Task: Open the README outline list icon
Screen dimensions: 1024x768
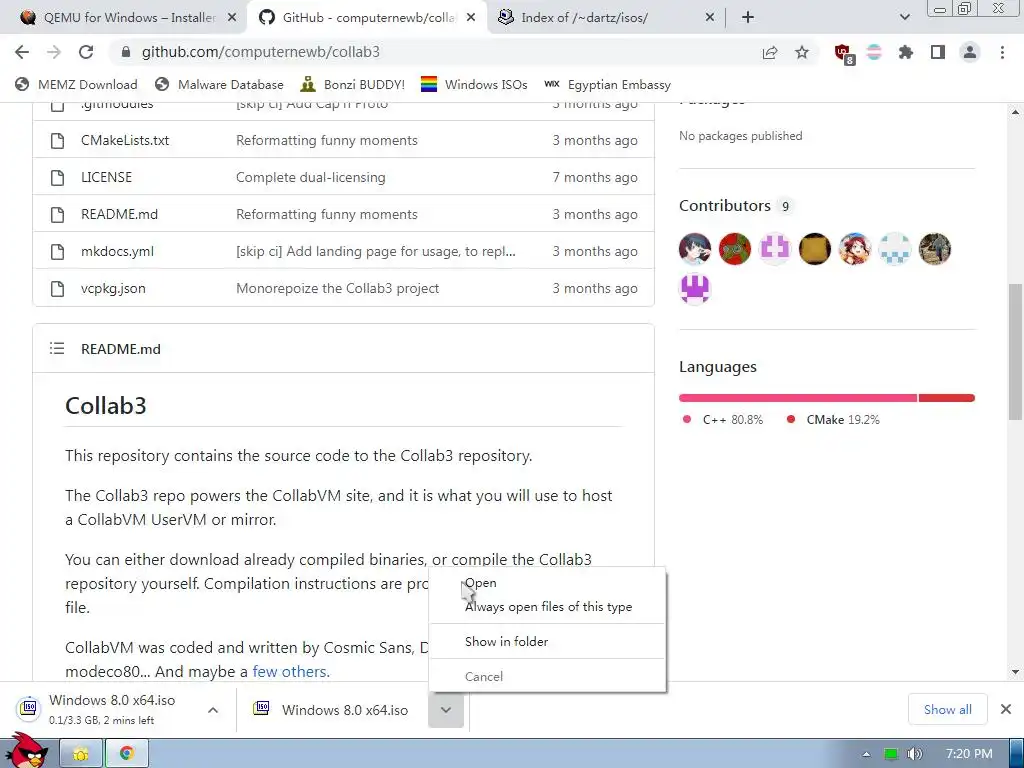Action: point(57,349)
